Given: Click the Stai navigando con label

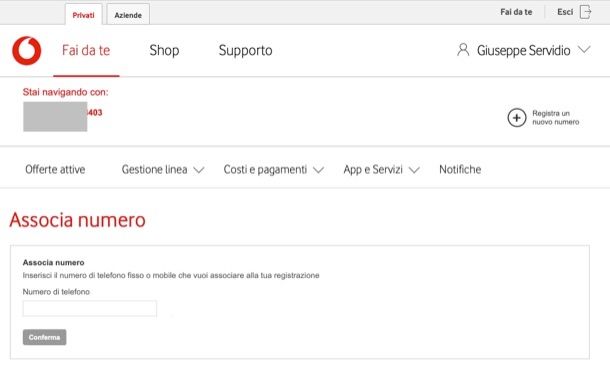Looking at the screenshot, I should [x=65, y=92].
